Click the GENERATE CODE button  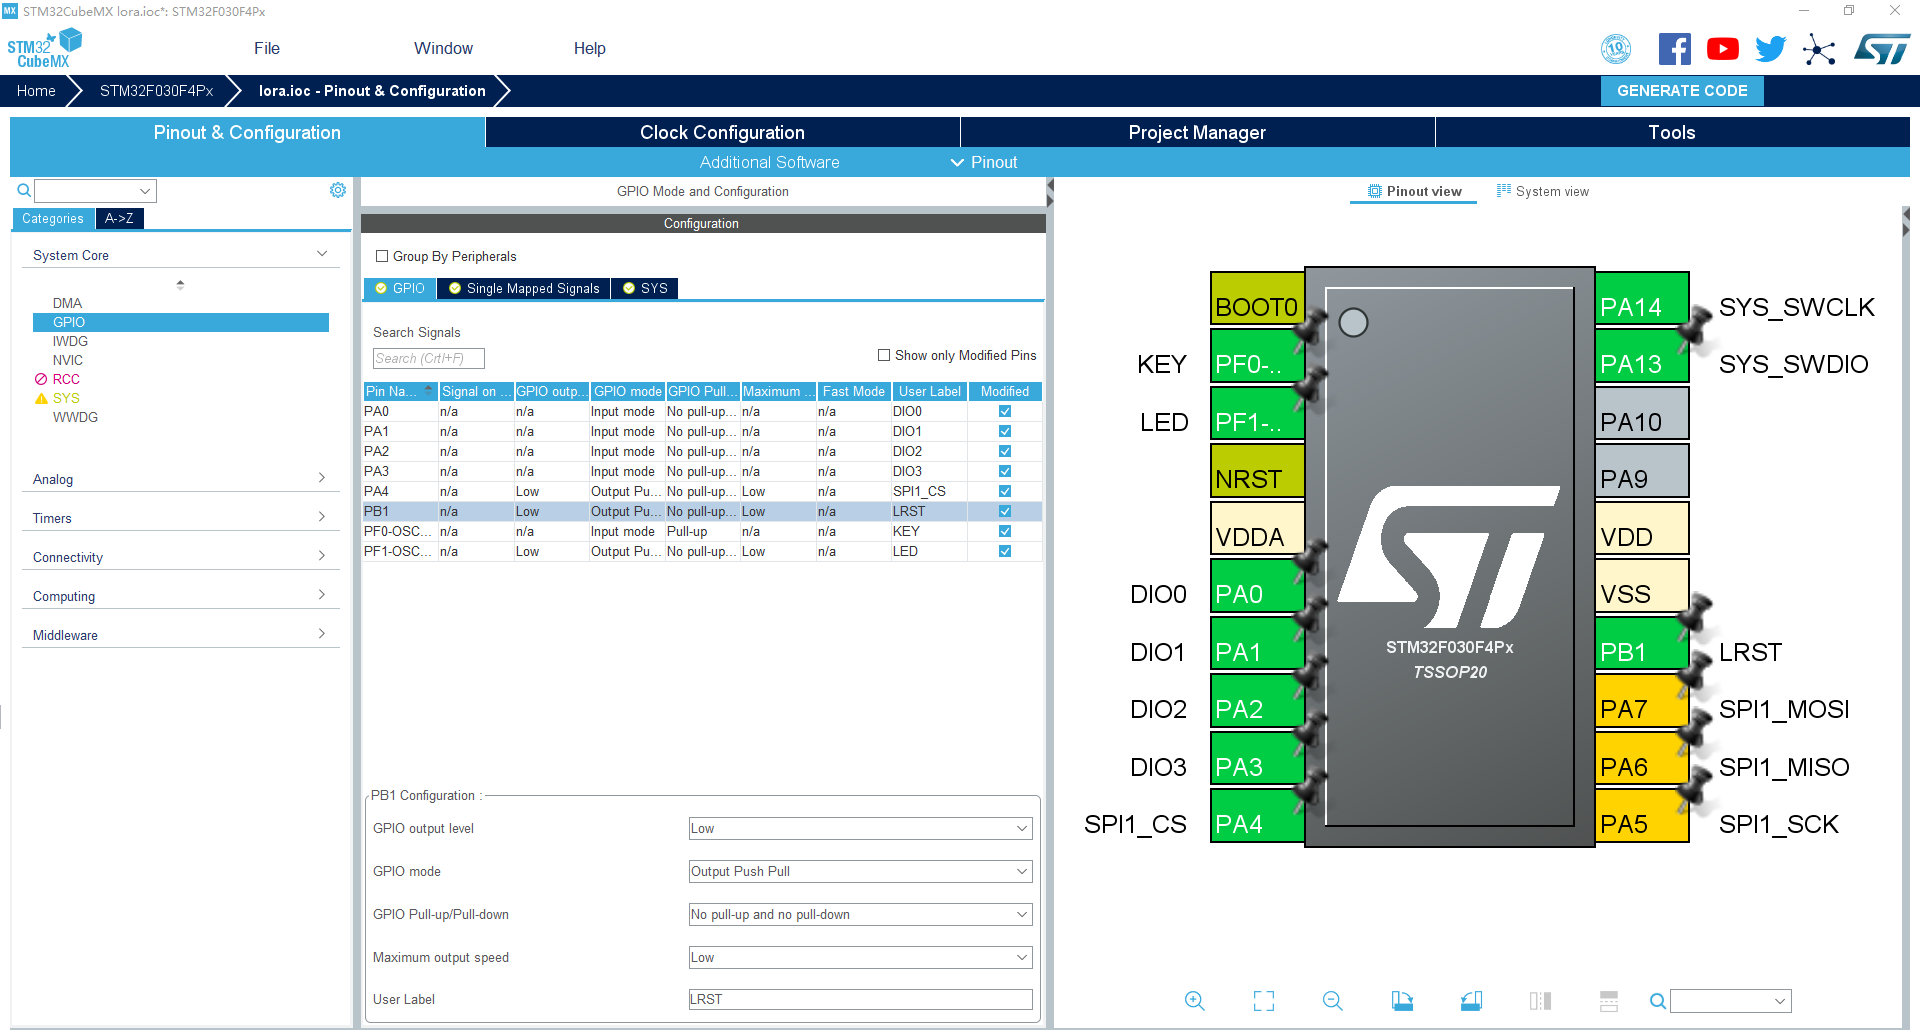tap(1682, 91)
